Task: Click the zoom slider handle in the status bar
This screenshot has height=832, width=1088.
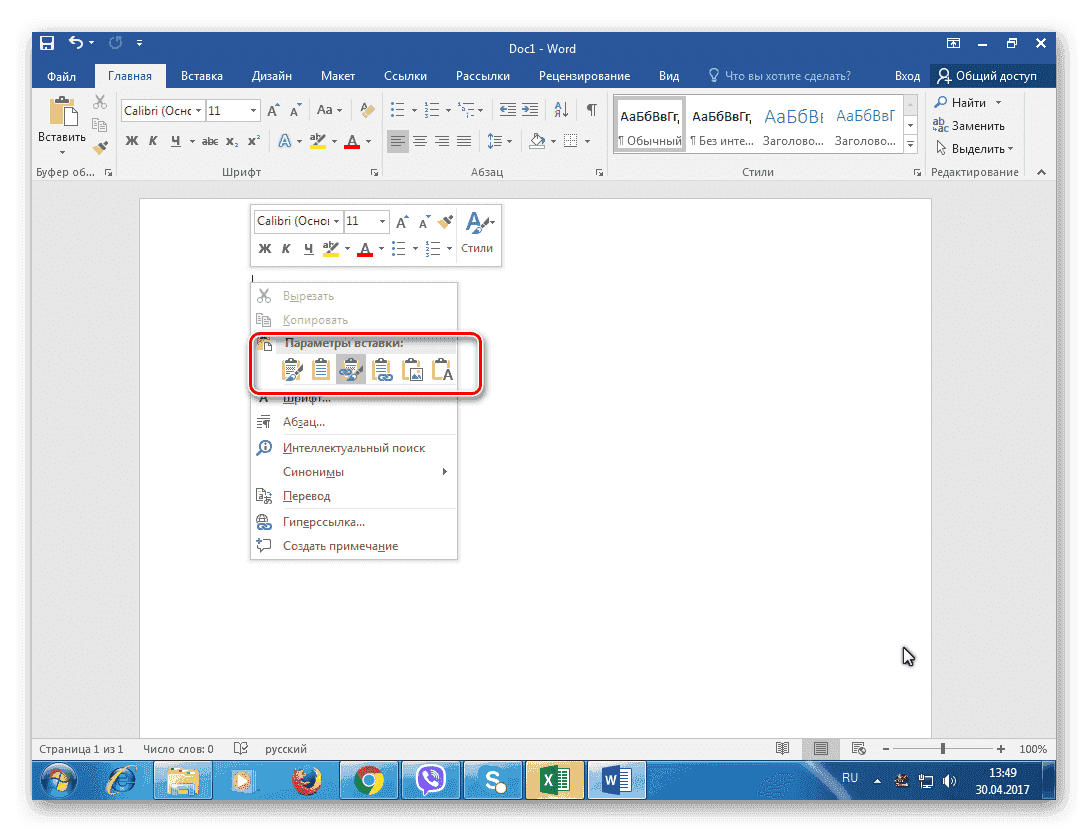Action: coord(942,748)
